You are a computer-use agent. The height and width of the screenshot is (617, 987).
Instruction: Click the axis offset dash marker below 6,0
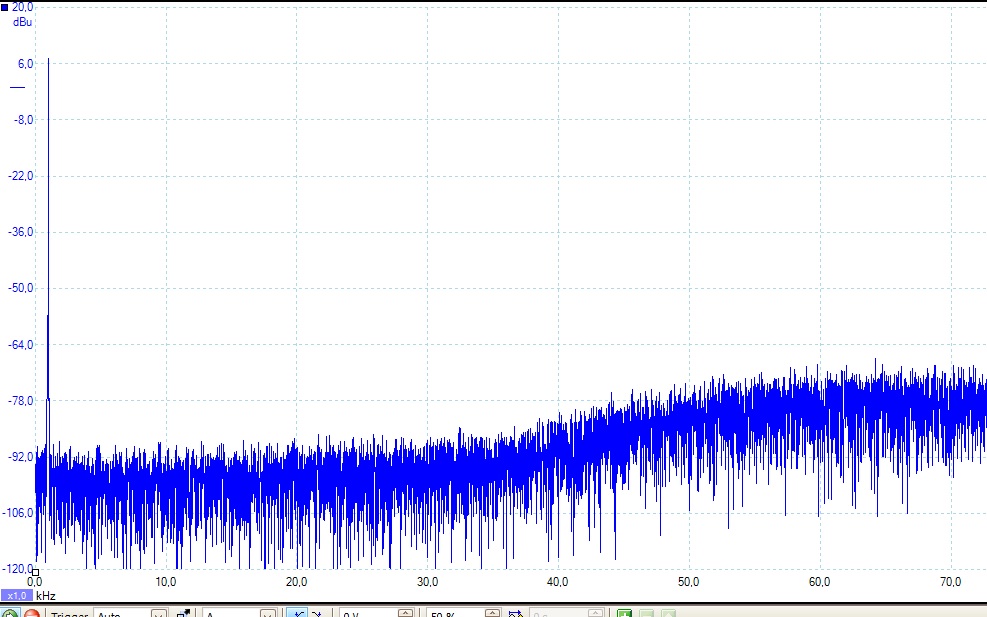pyautogui.click(x=18, y=88)
